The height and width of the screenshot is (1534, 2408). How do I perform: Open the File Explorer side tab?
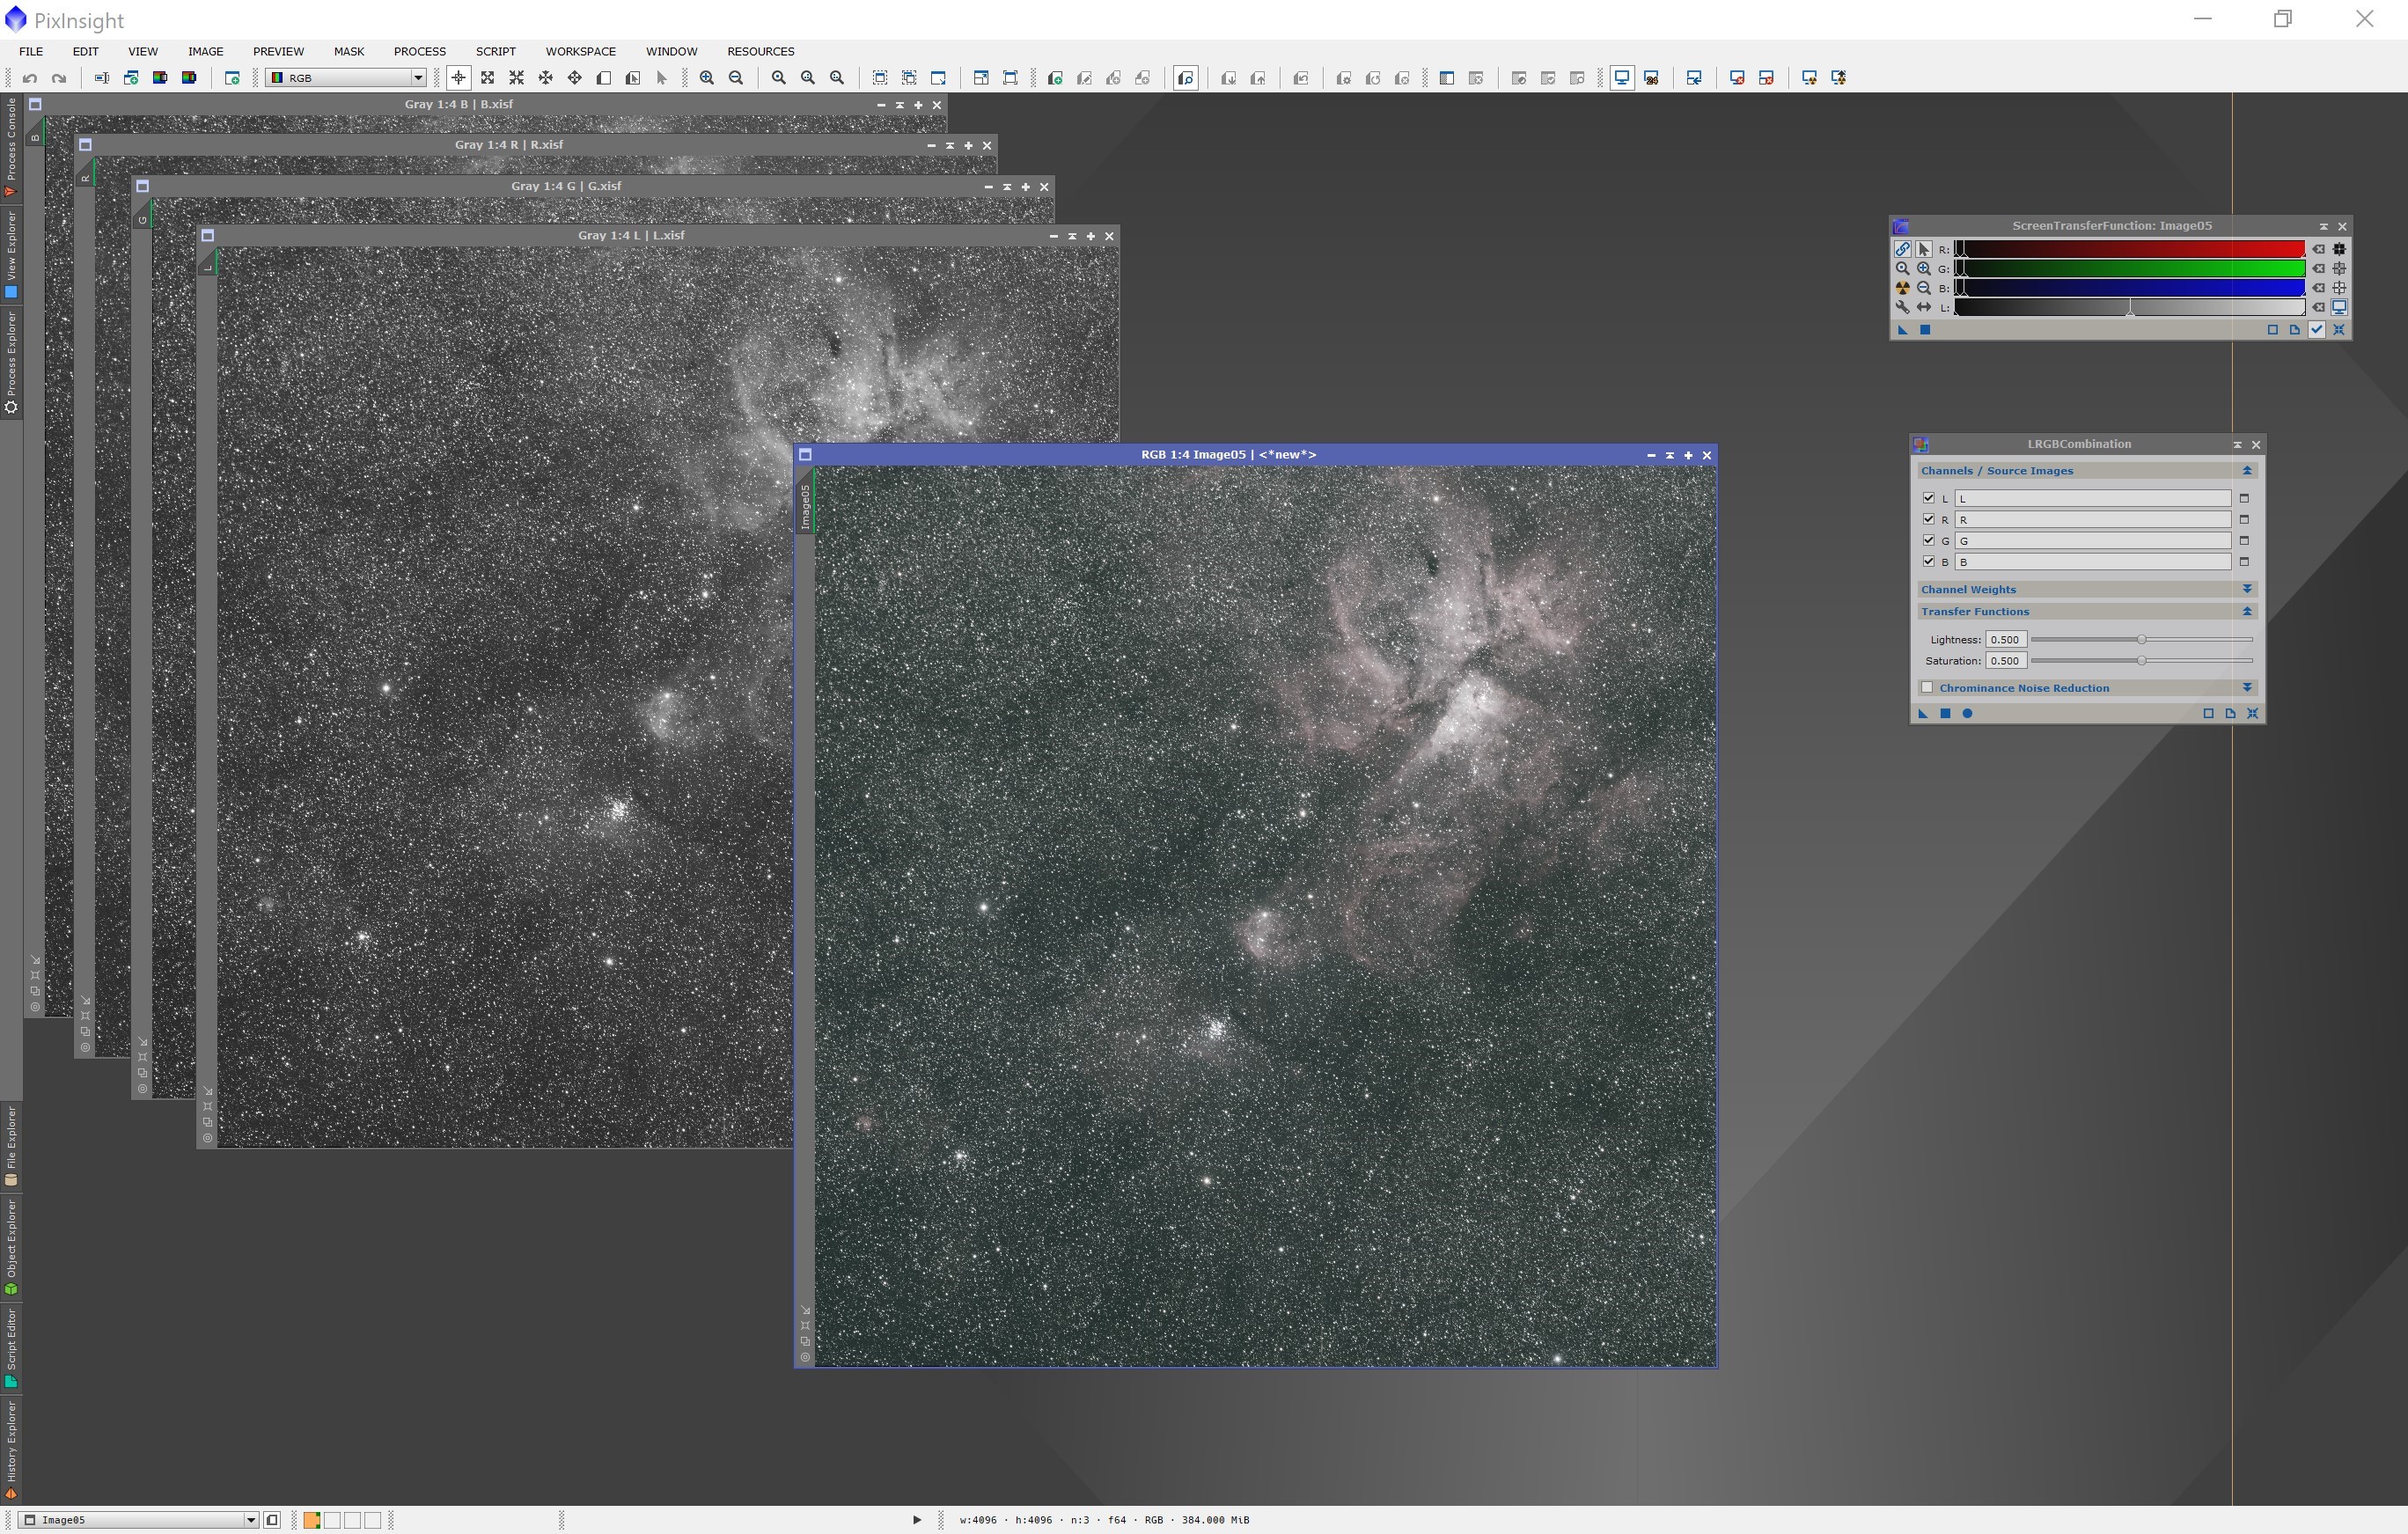(x=11, y=1145)
